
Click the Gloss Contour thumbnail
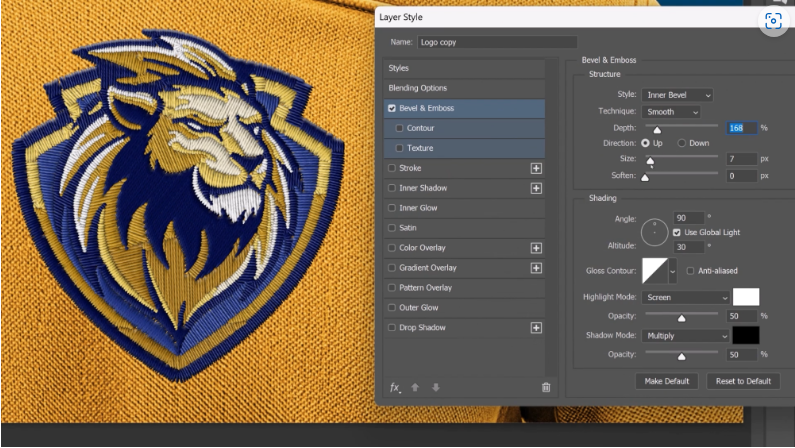tap(655, 271)
